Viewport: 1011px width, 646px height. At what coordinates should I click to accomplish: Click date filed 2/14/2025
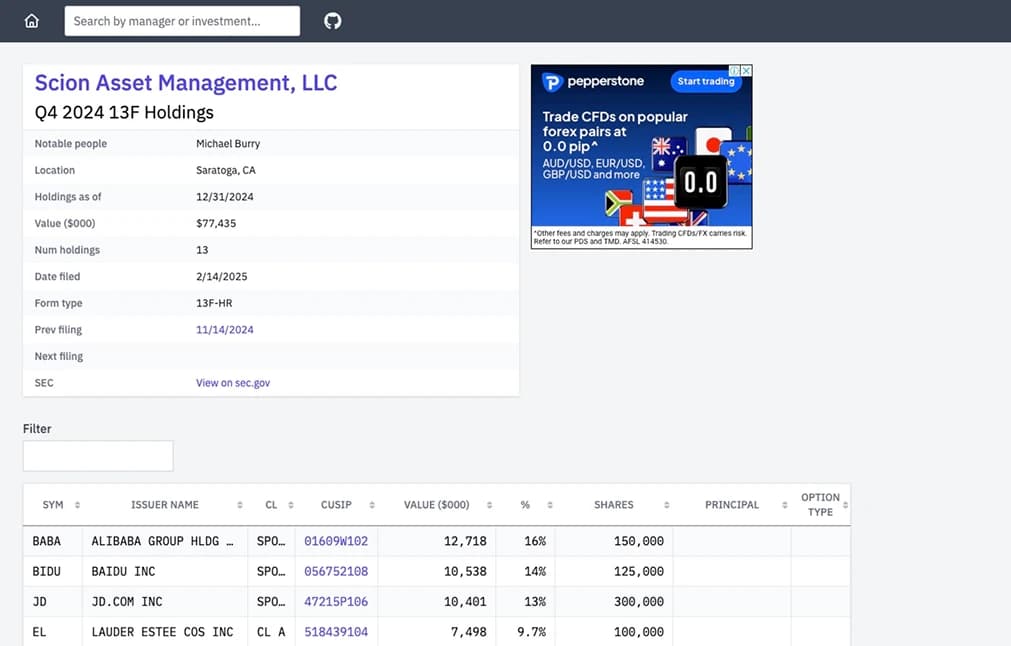point(221,277)
